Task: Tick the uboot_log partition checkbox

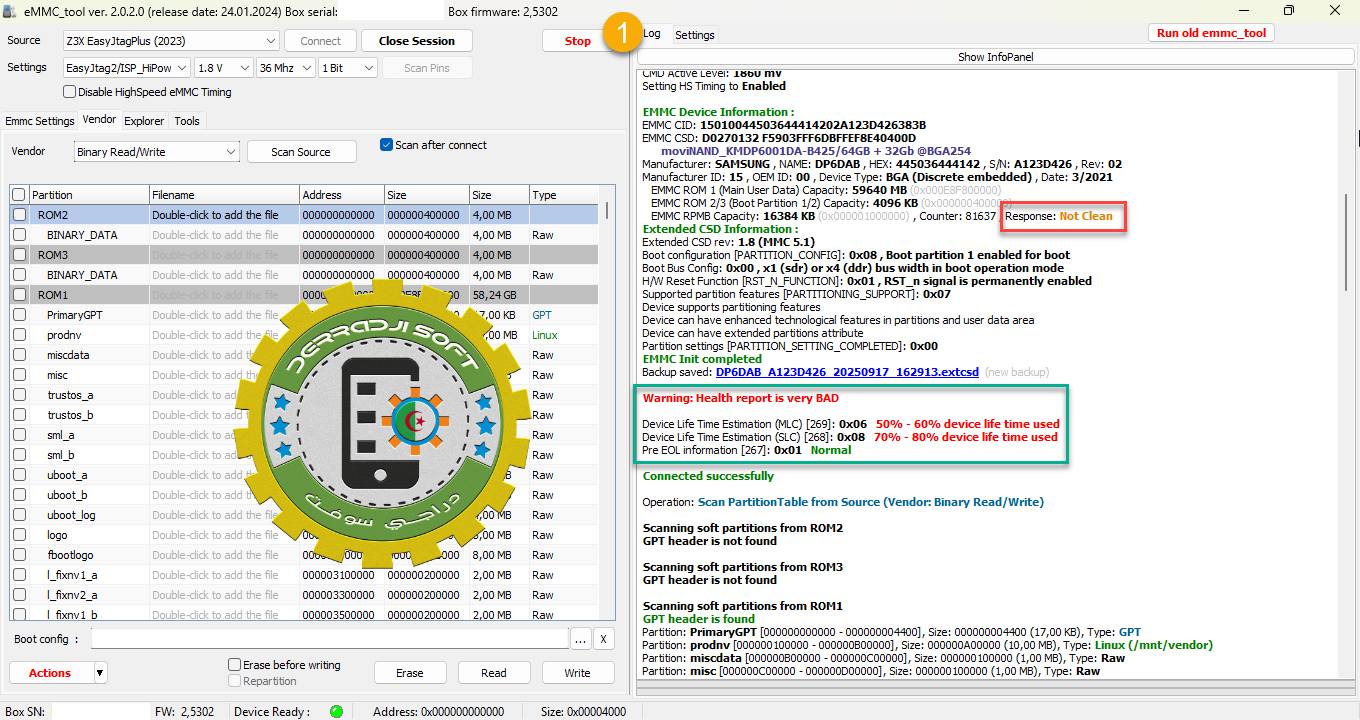Action: coord(19,515)
